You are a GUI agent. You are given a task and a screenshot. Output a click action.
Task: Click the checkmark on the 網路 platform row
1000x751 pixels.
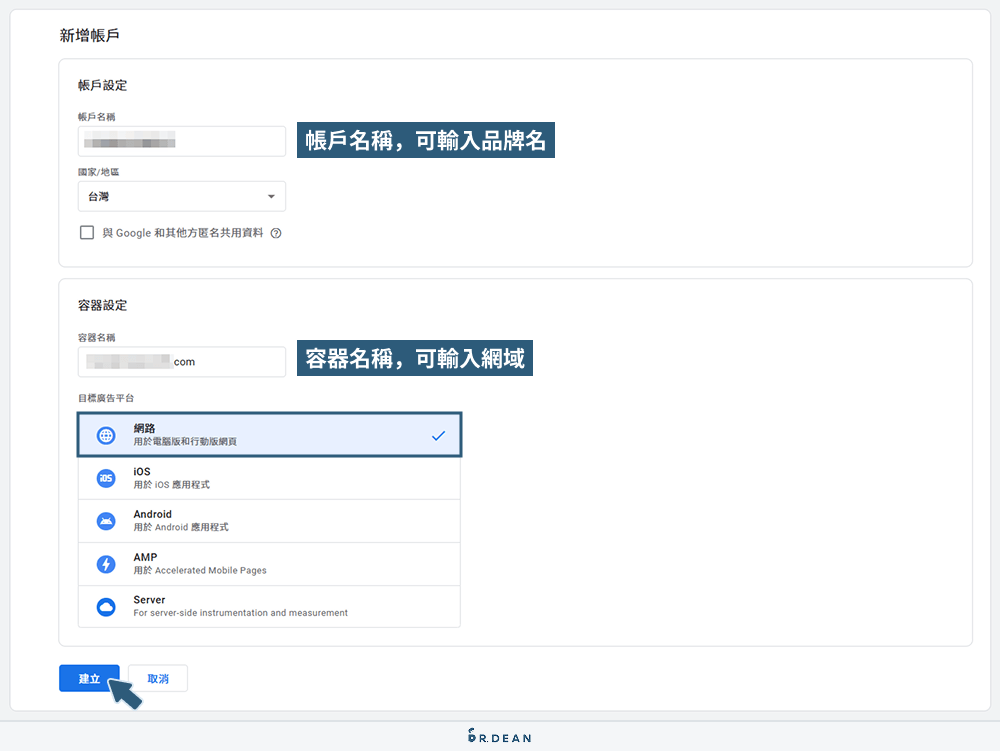click(438, 434)
